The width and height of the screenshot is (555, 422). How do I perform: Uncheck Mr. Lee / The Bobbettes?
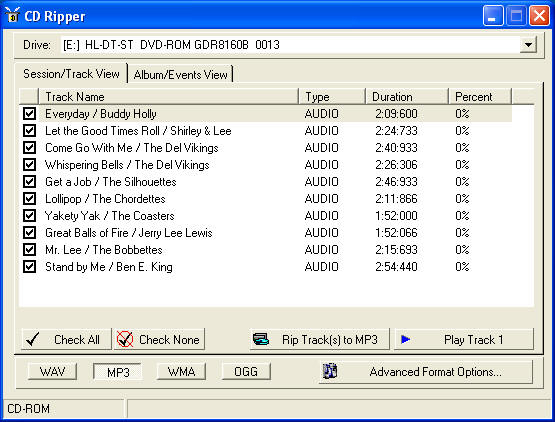point(29,250)
